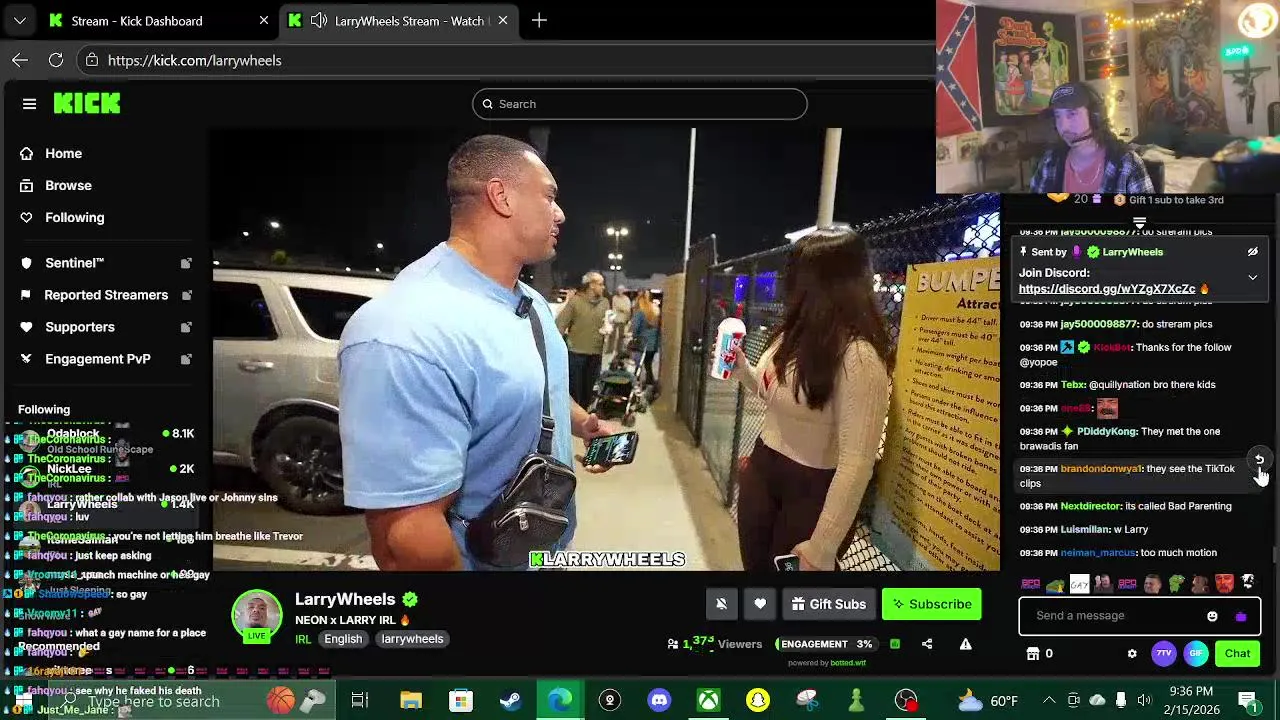
Task: Click the Engagement 3% progress bar
Action: [825, 644]
